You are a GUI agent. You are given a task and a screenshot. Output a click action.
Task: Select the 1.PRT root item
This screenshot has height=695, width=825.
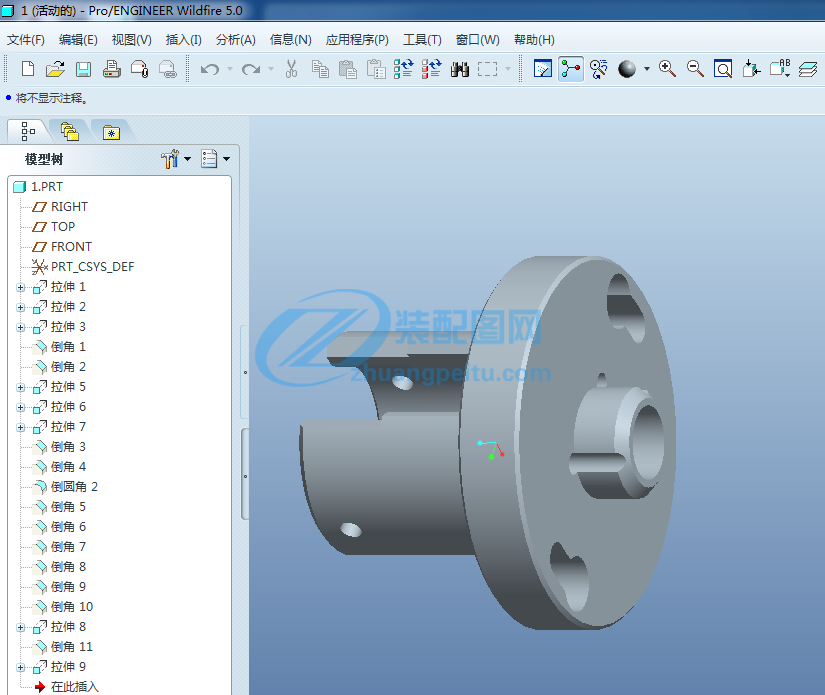38,187
